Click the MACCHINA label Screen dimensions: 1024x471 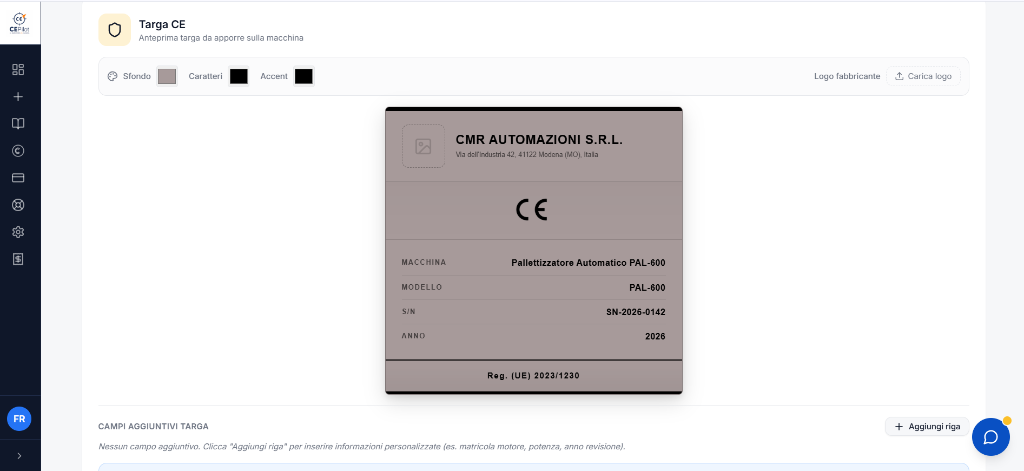coord(424,263)
